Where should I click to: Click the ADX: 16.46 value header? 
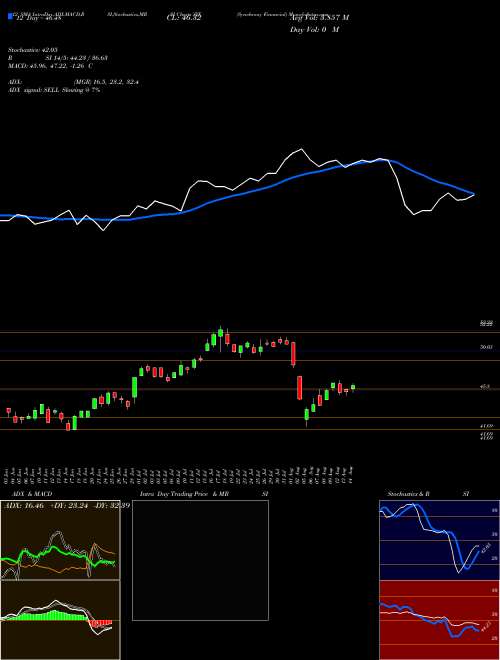point(22,506)
